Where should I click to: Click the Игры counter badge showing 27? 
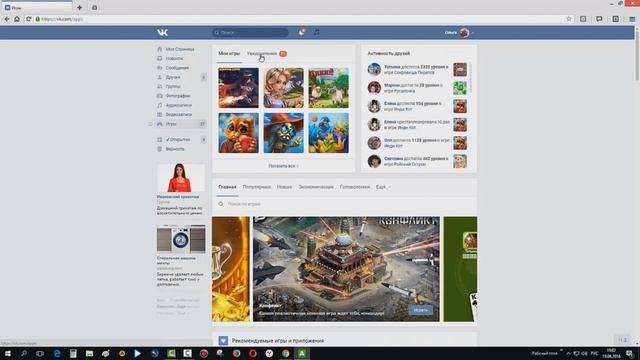point(202,124)
